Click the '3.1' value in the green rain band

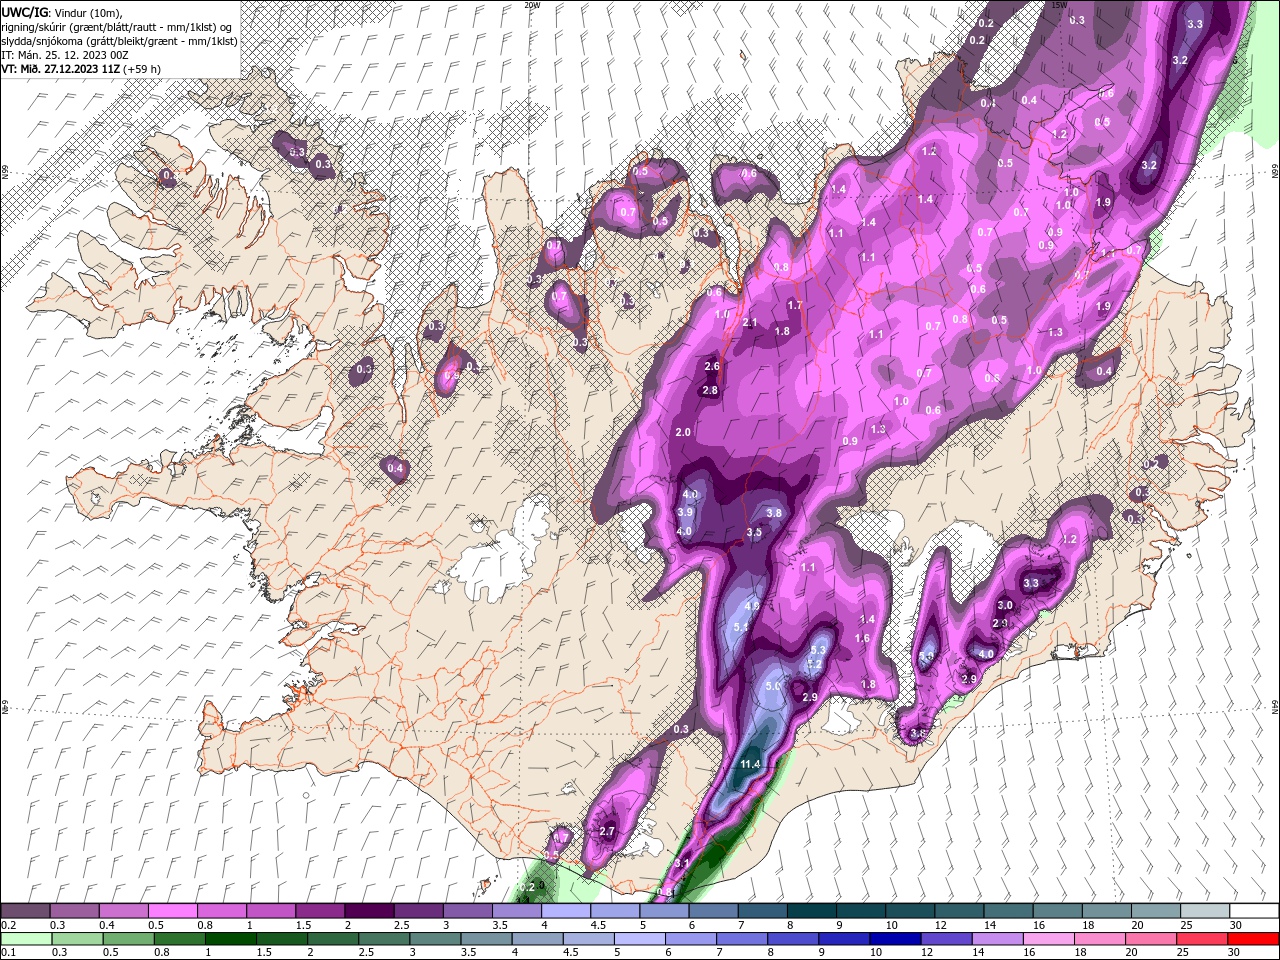683,863
